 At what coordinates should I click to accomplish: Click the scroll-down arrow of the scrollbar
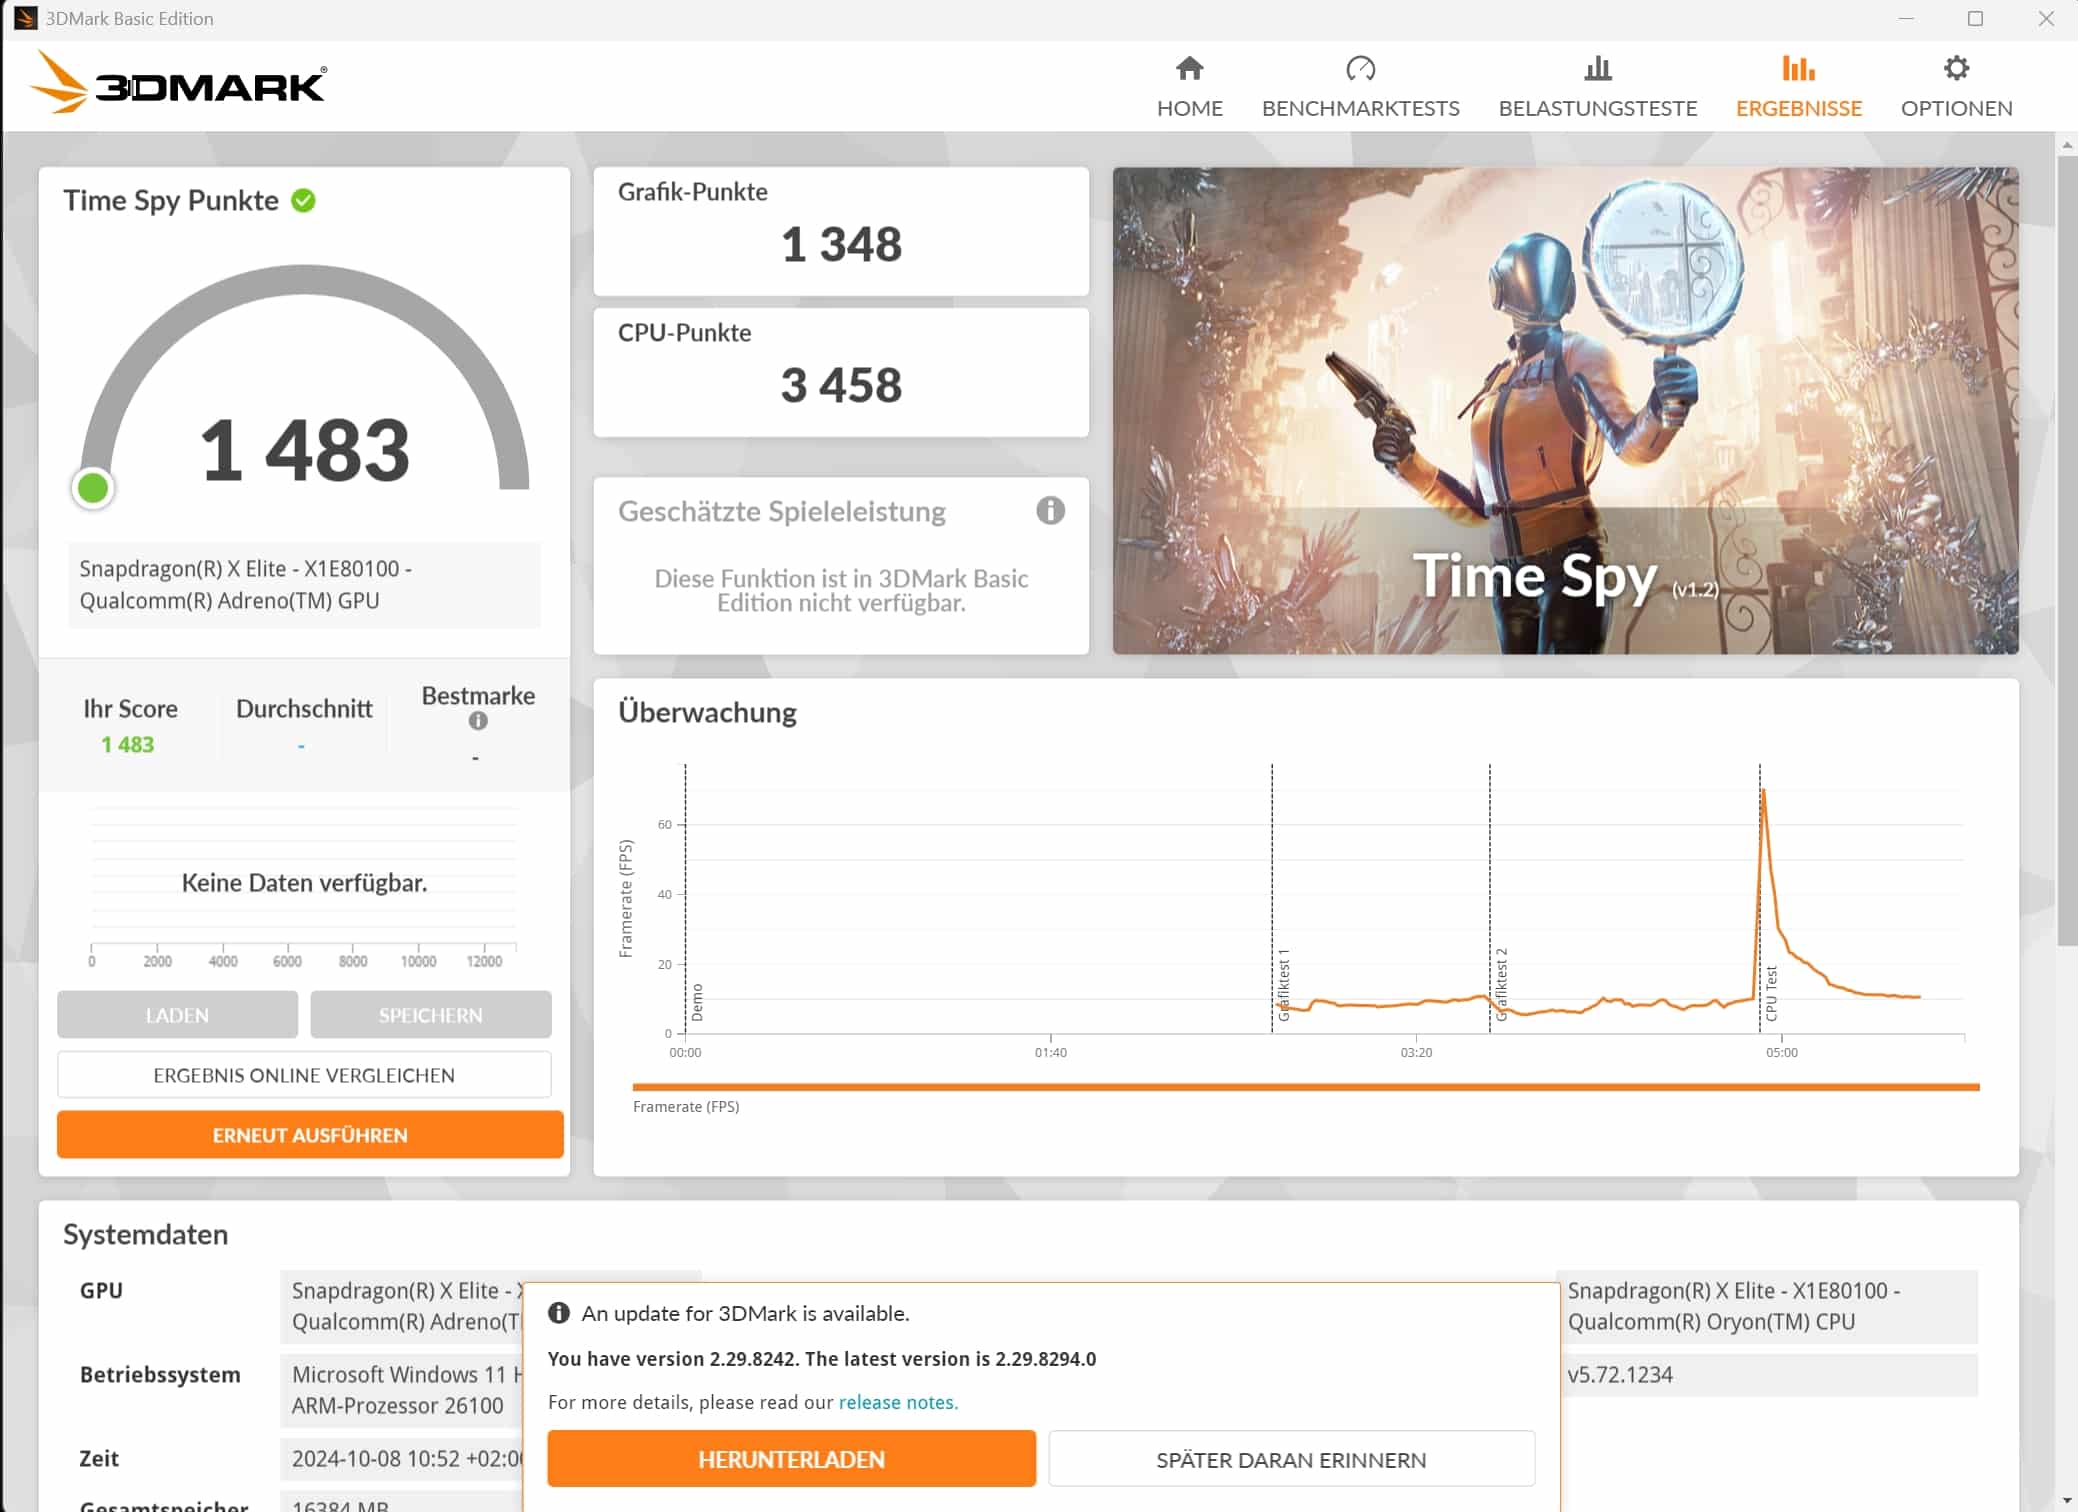[x=2066, y=1500]
